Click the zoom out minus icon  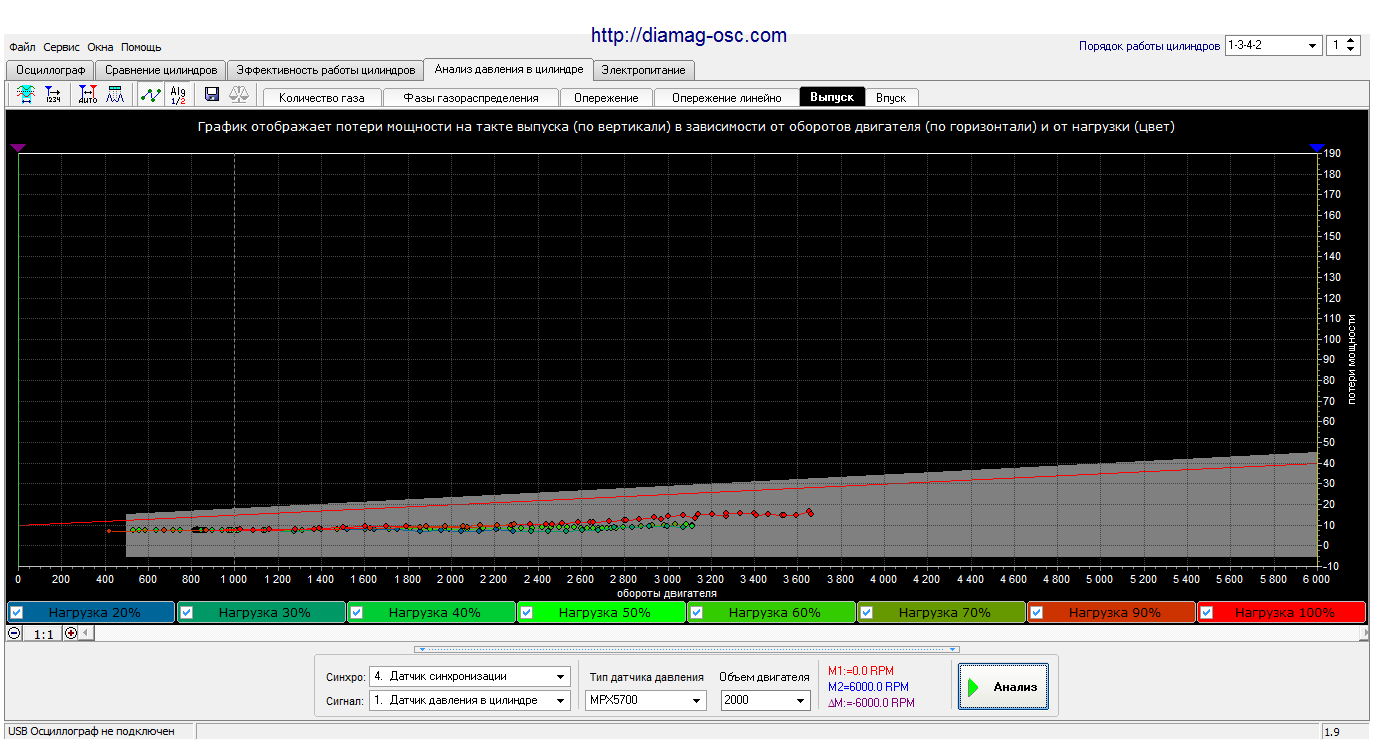click(14, 633)
